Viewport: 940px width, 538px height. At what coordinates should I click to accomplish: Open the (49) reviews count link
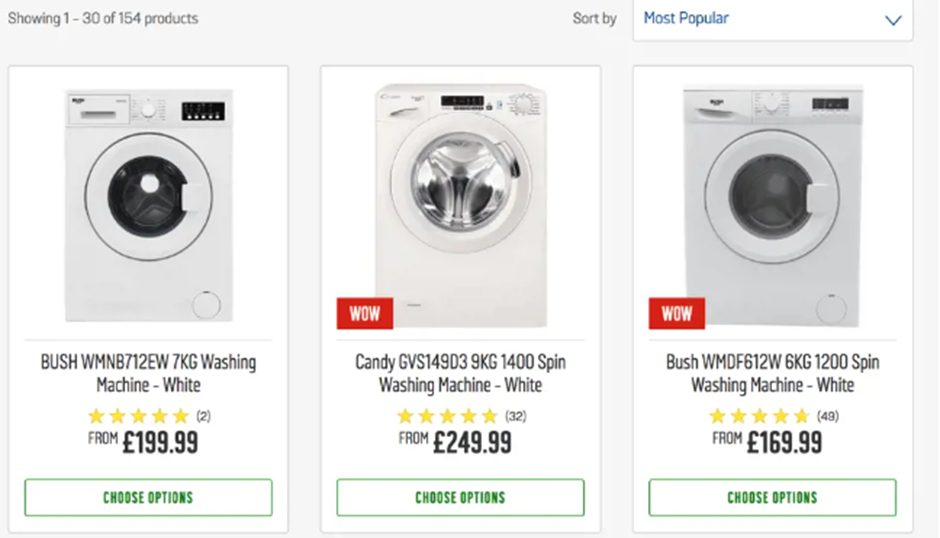click(828, 416)
